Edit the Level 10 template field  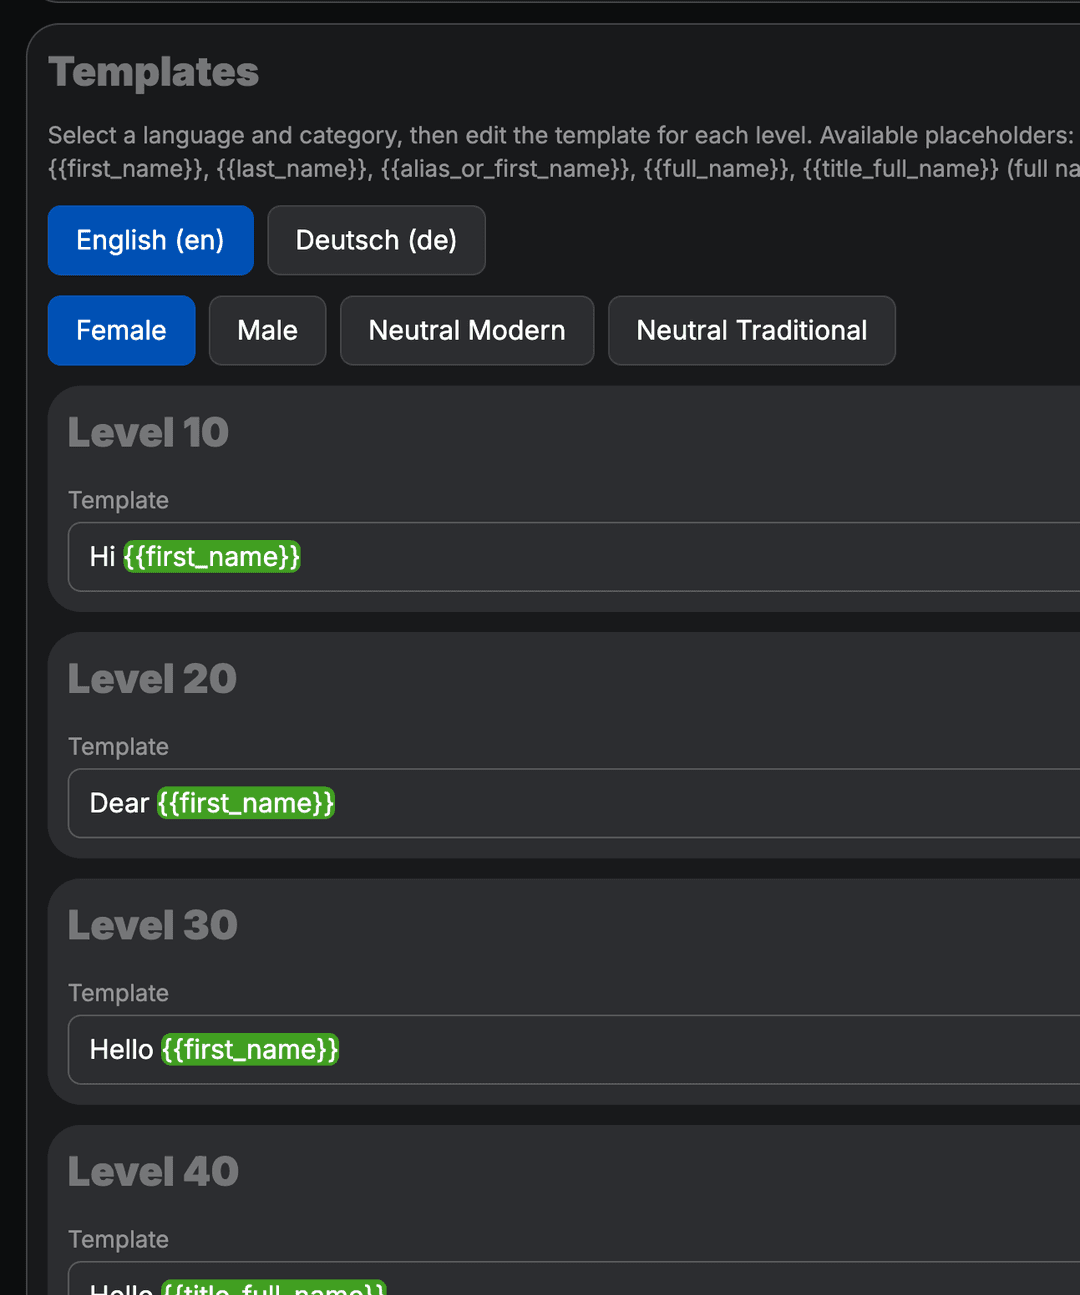(x=574, y=557)
